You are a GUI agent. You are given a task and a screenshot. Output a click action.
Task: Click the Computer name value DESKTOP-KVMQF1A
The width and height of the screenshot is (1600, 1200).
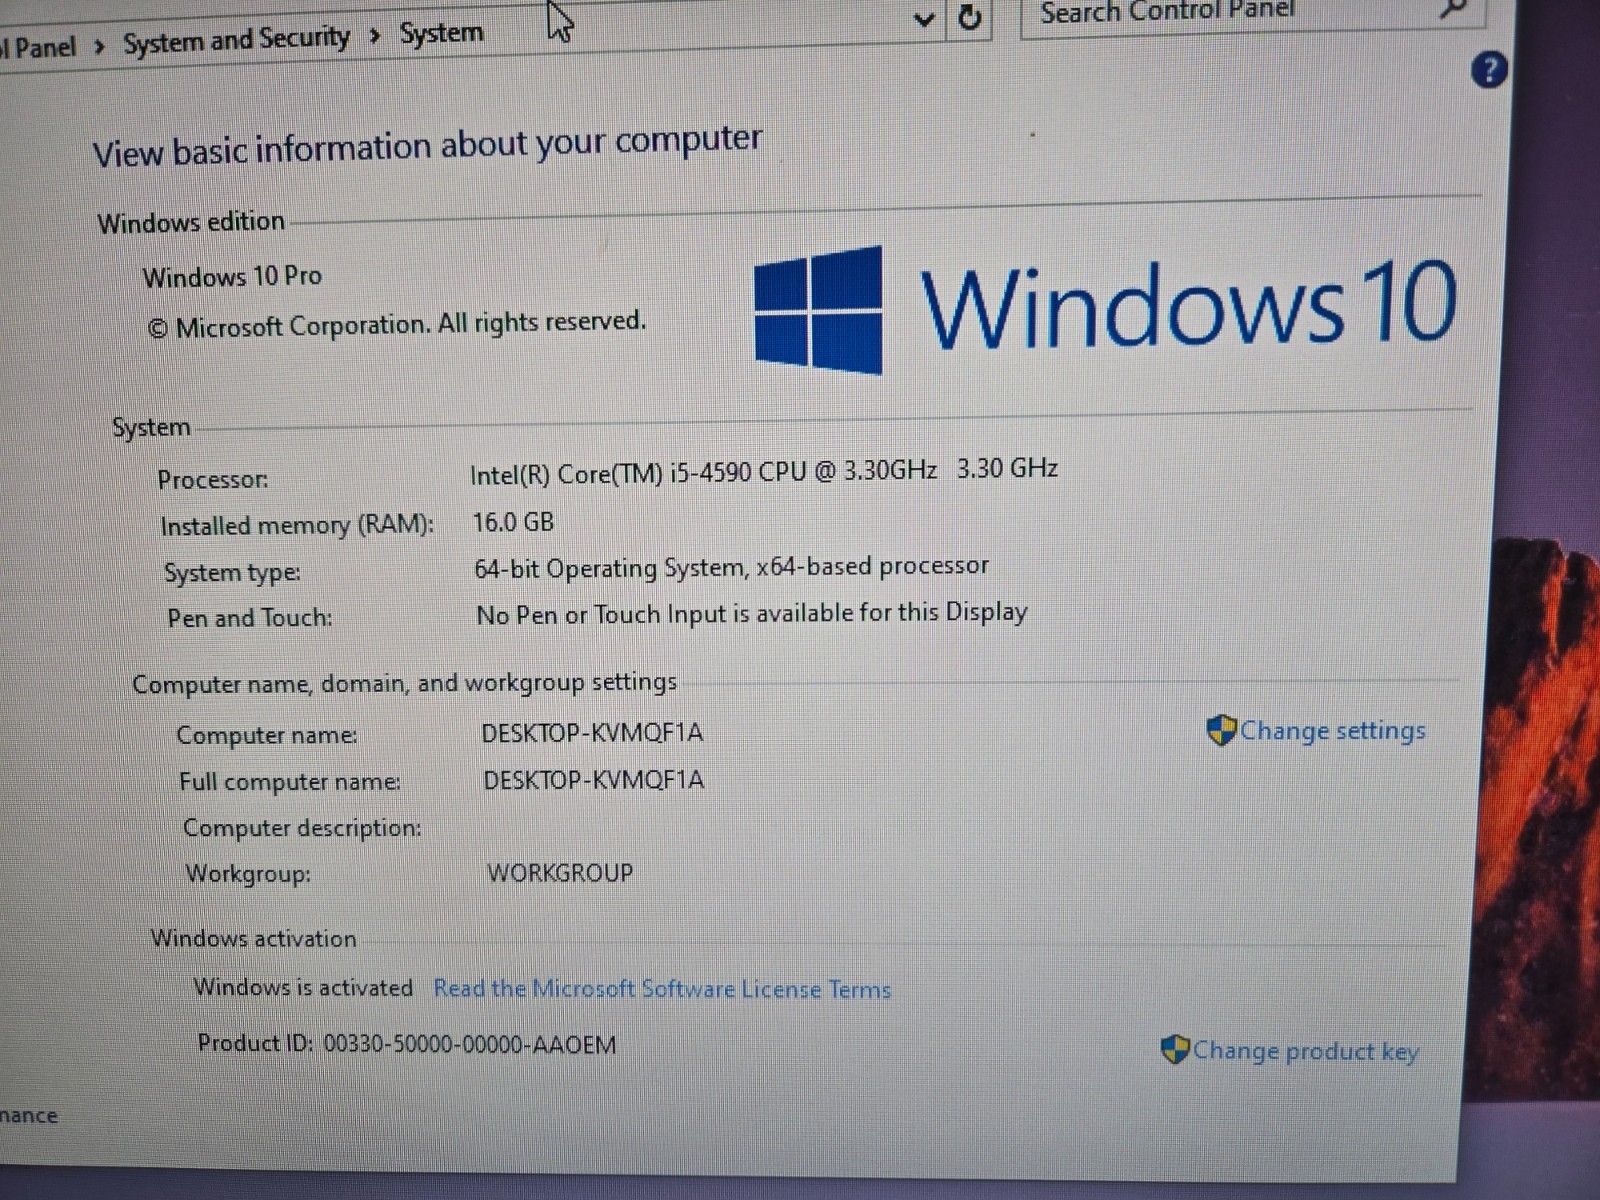point(592,733)
